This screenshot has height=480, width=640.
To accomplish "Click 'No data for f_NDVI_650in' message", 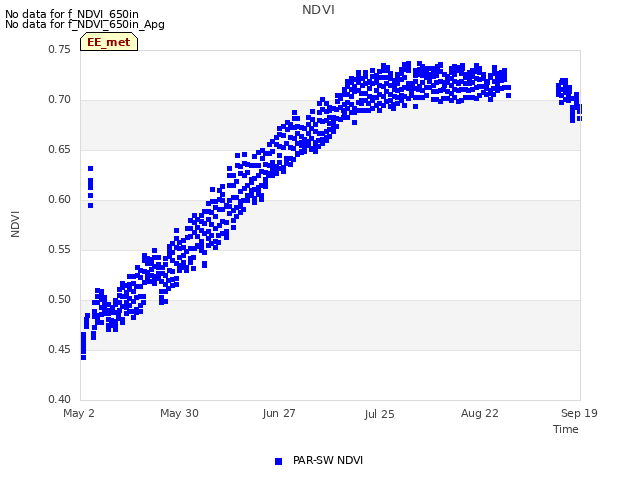I will 72,15.
